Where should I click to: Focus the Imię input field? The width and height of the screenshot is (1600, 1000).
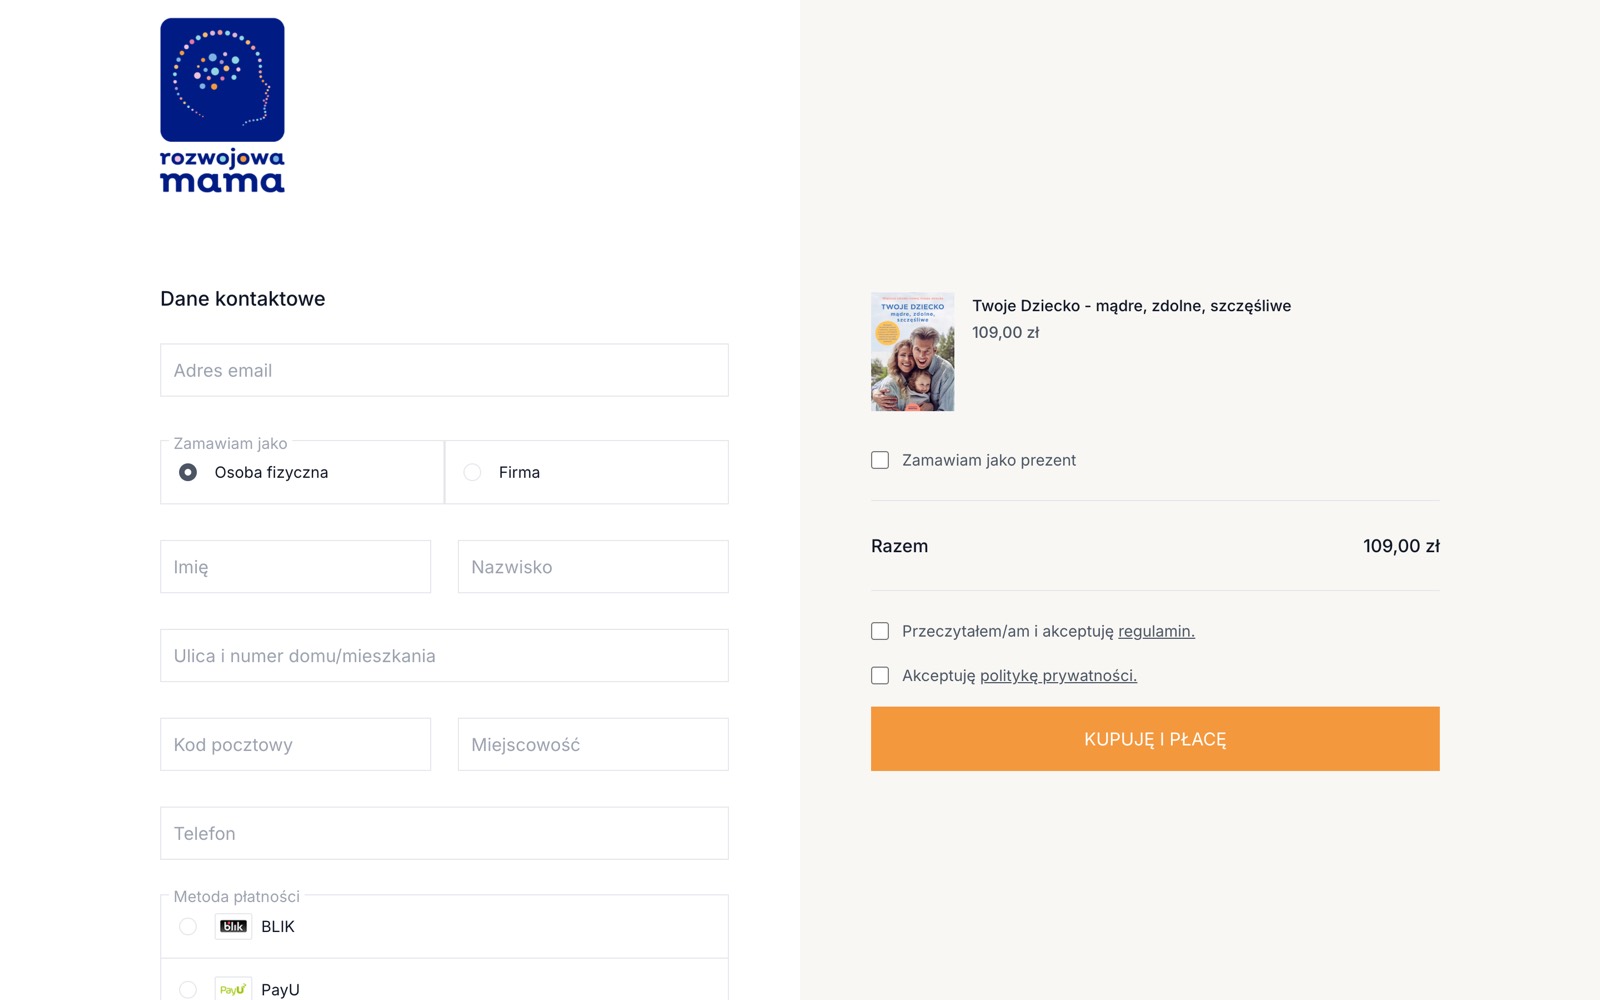coord(296,567)
